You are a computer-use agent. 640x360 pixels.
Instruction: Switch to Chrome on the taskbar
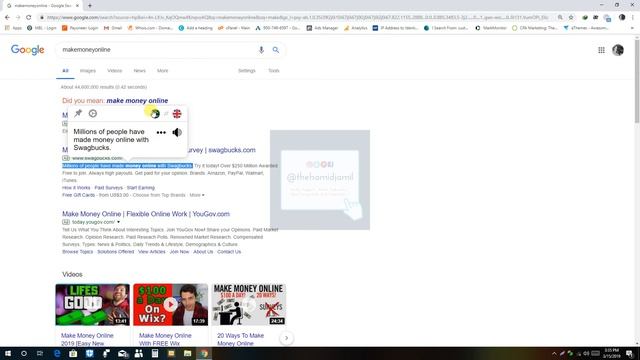[204, 353]
